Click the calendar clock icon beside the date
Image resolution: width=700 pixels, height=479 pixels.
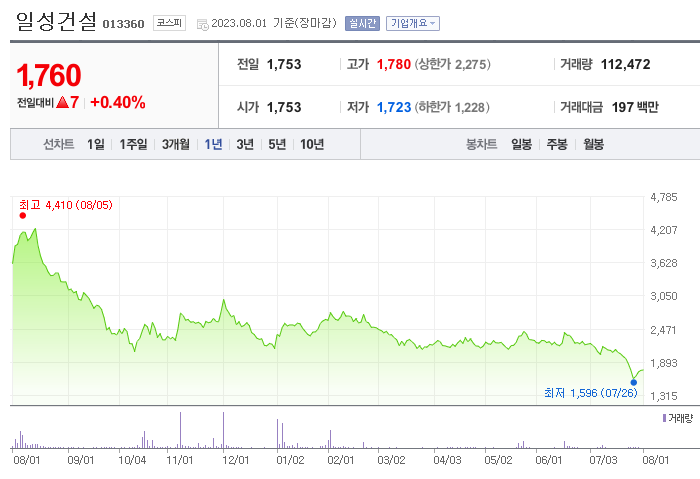(203, 24)
